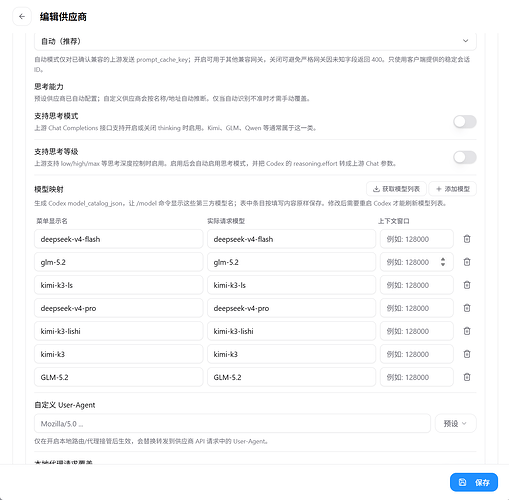The image size is (509, 500).
Task: Remove the kimi-k3-lishi model row
Action: [467, 331]
